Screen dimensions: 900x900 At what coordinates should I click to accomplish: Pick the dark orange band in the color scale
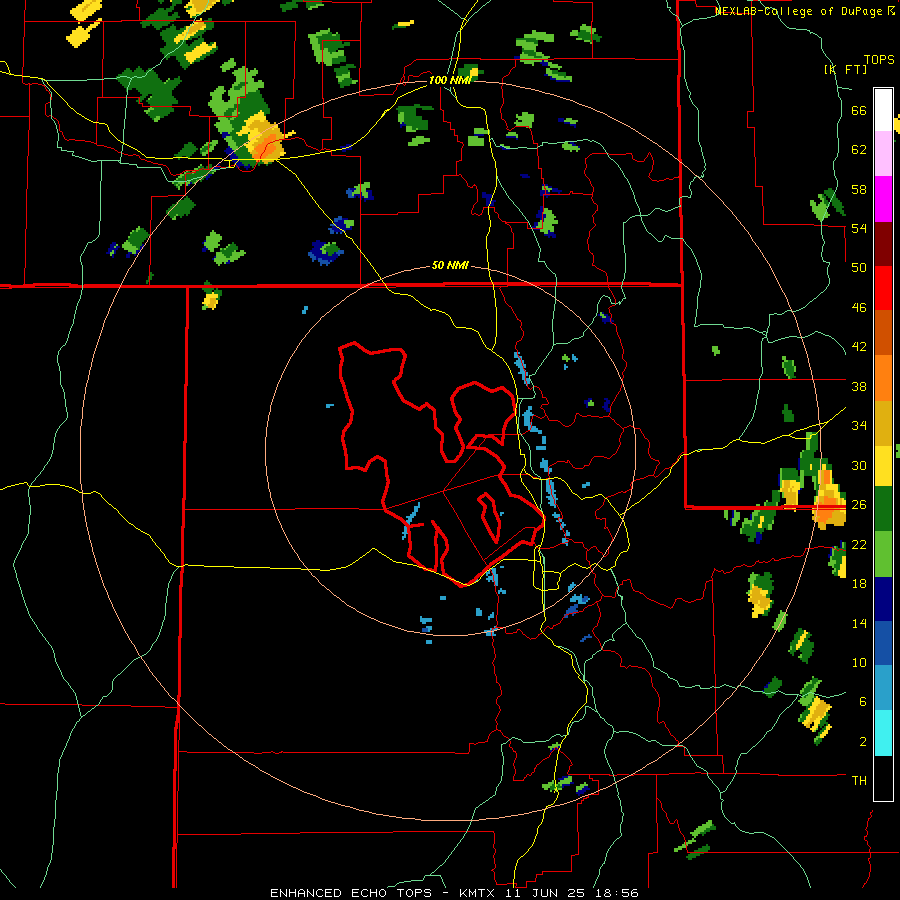[883, 332]
